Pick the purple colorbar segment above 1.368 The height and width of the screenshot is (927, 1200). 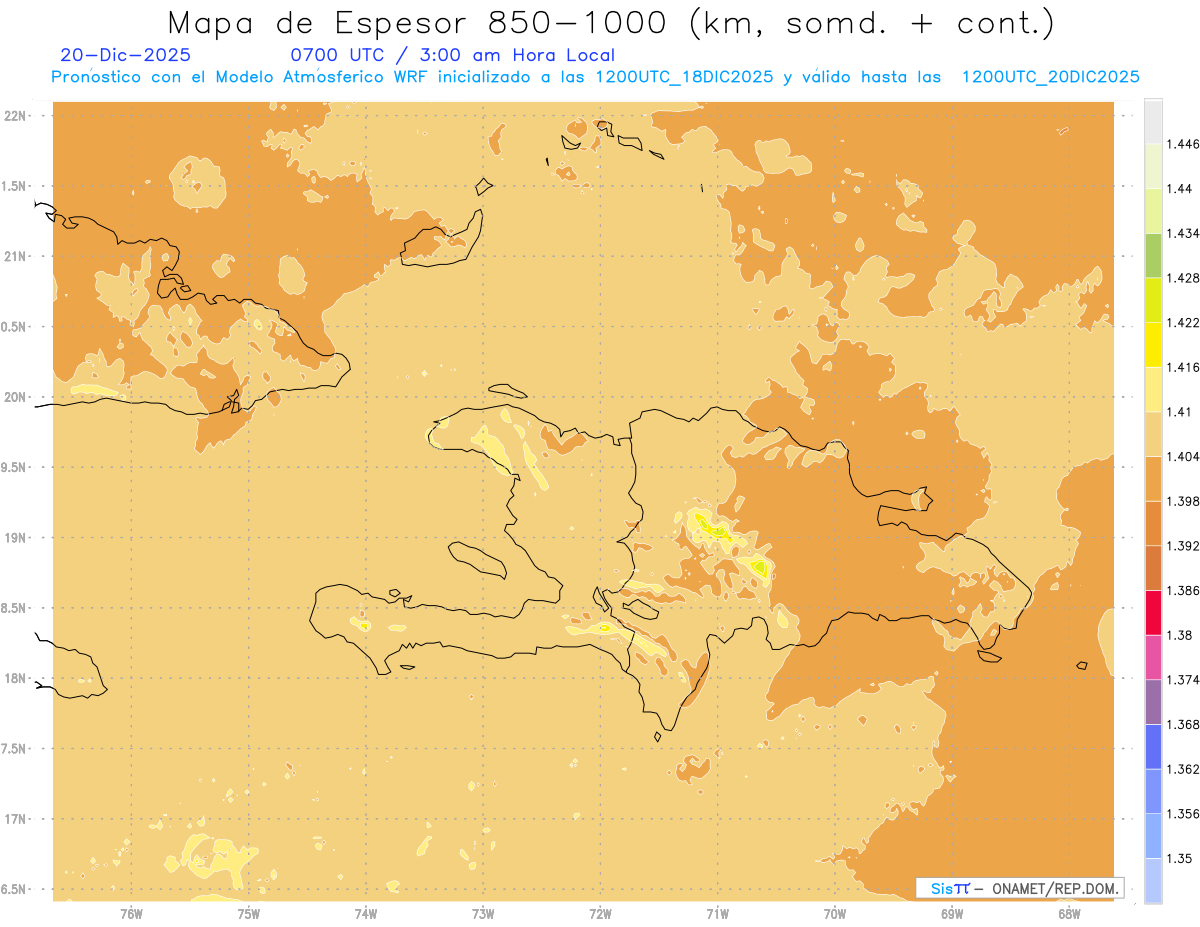pyautogui.click(x=1153, y=702)
